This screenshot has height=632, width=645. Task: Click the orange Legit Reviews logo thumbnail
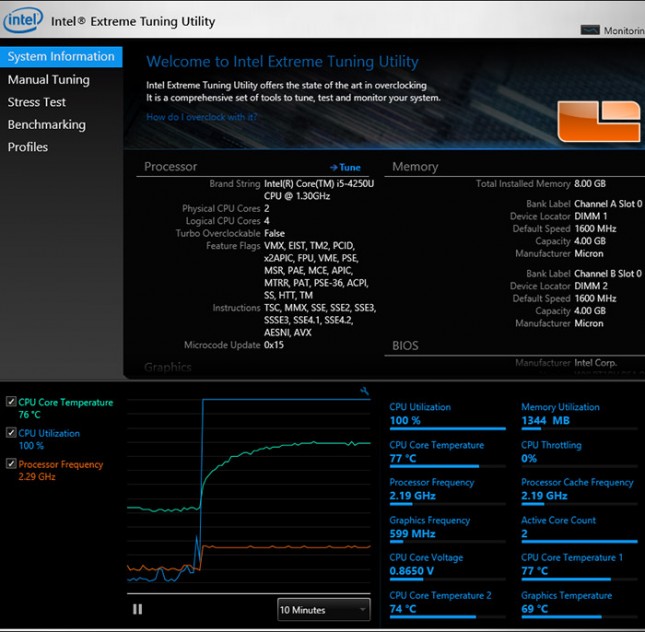pyautogui.click(x=599, y=121)
